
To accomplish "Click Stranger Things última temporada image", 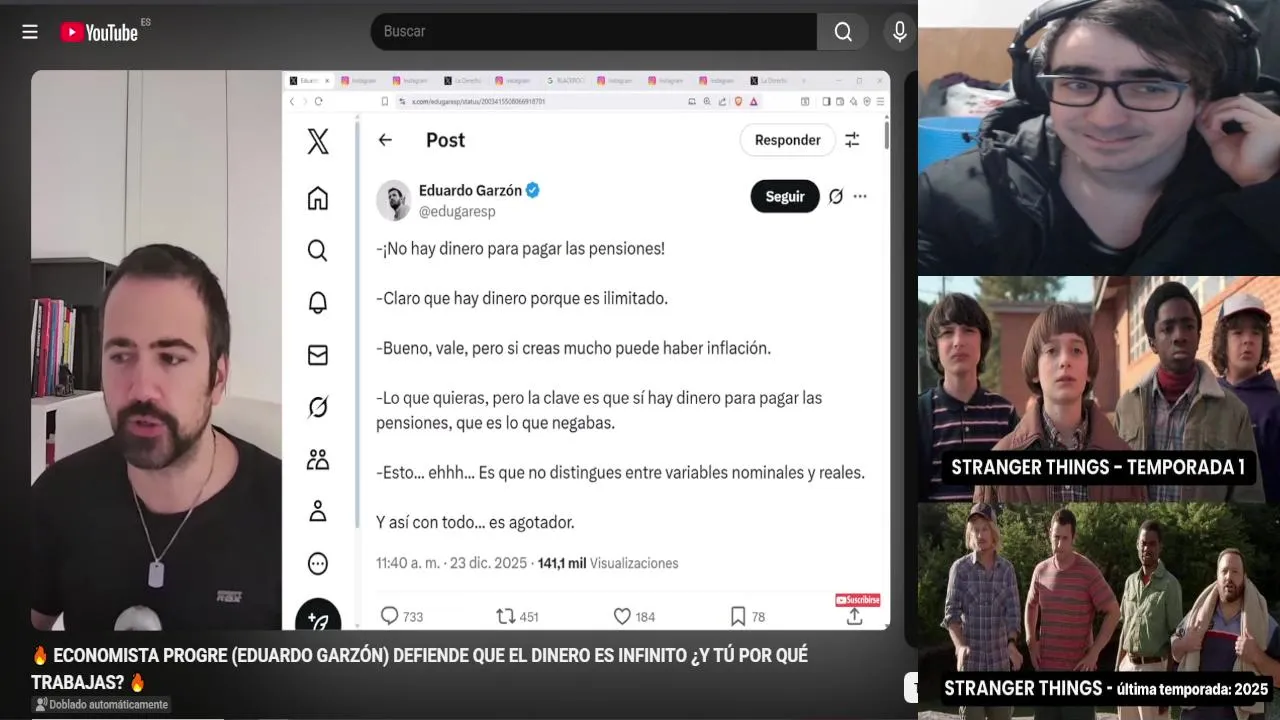I will pyautogui.click(x=1099, y=610).
